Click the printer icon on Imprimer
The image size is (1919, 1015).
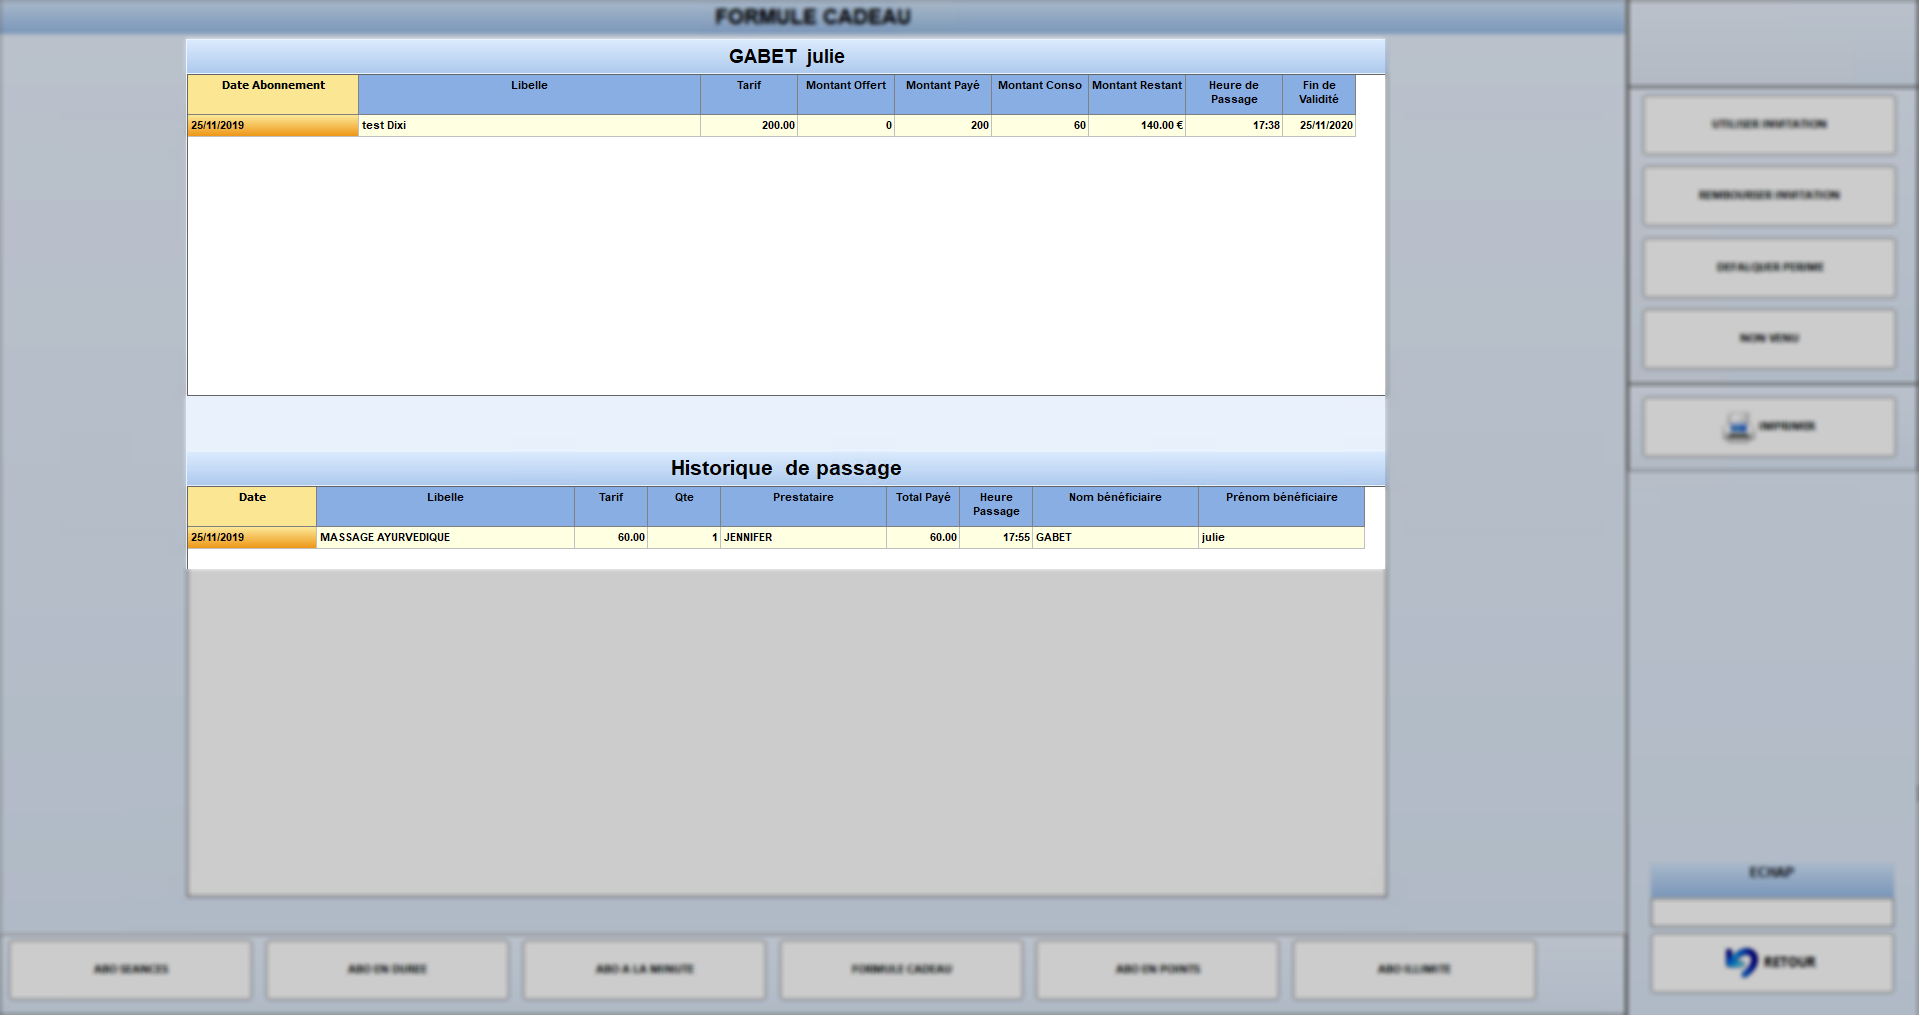click(1738, 427)
